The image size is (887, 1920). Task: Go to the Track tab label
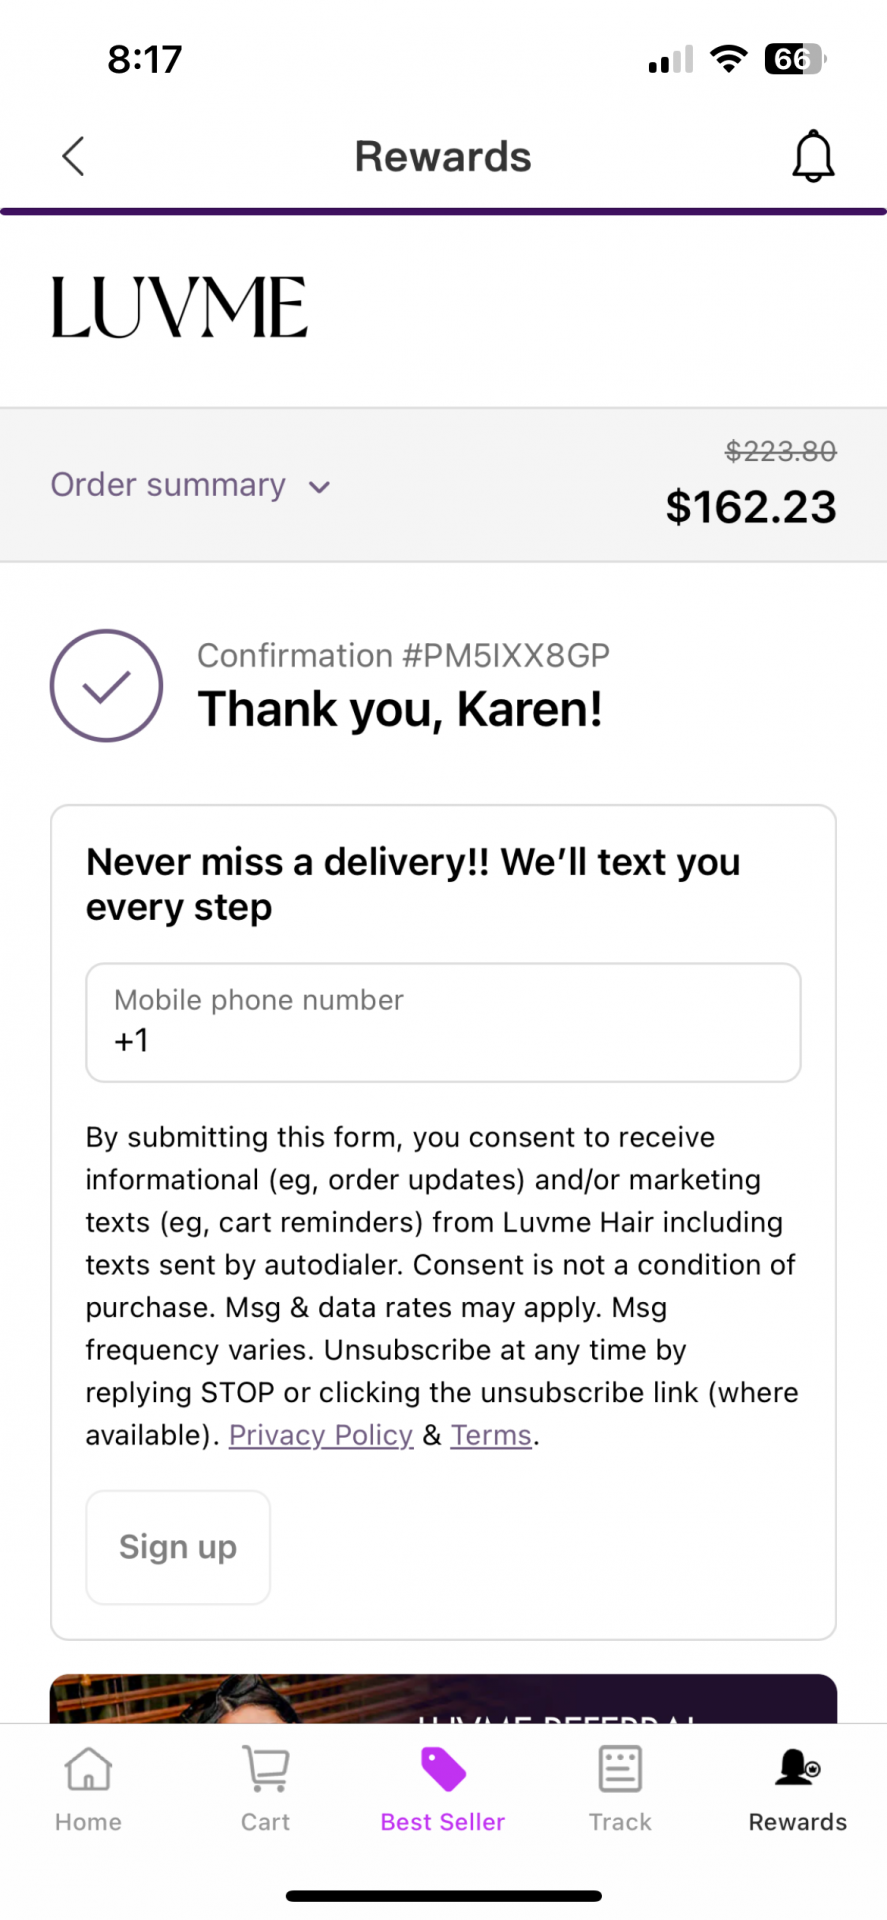point(620,1822)
